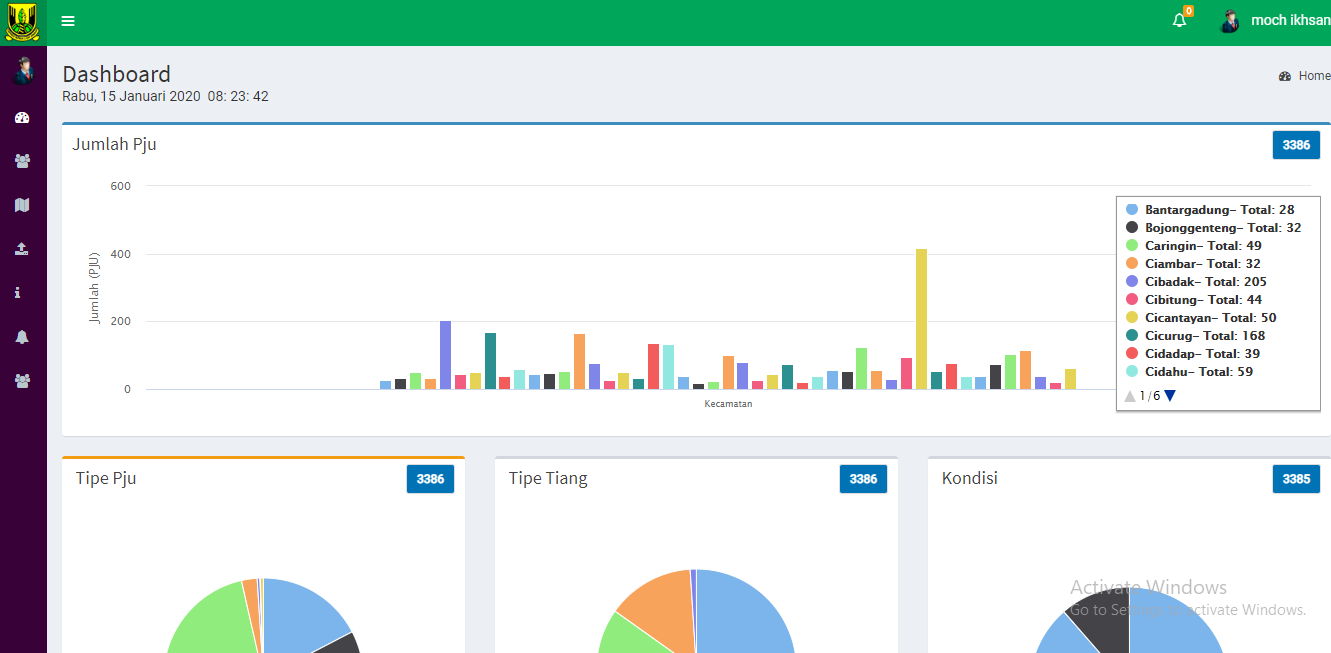Click the bell icon in sidebar
1331x653 pixels.
coord(22,337)
